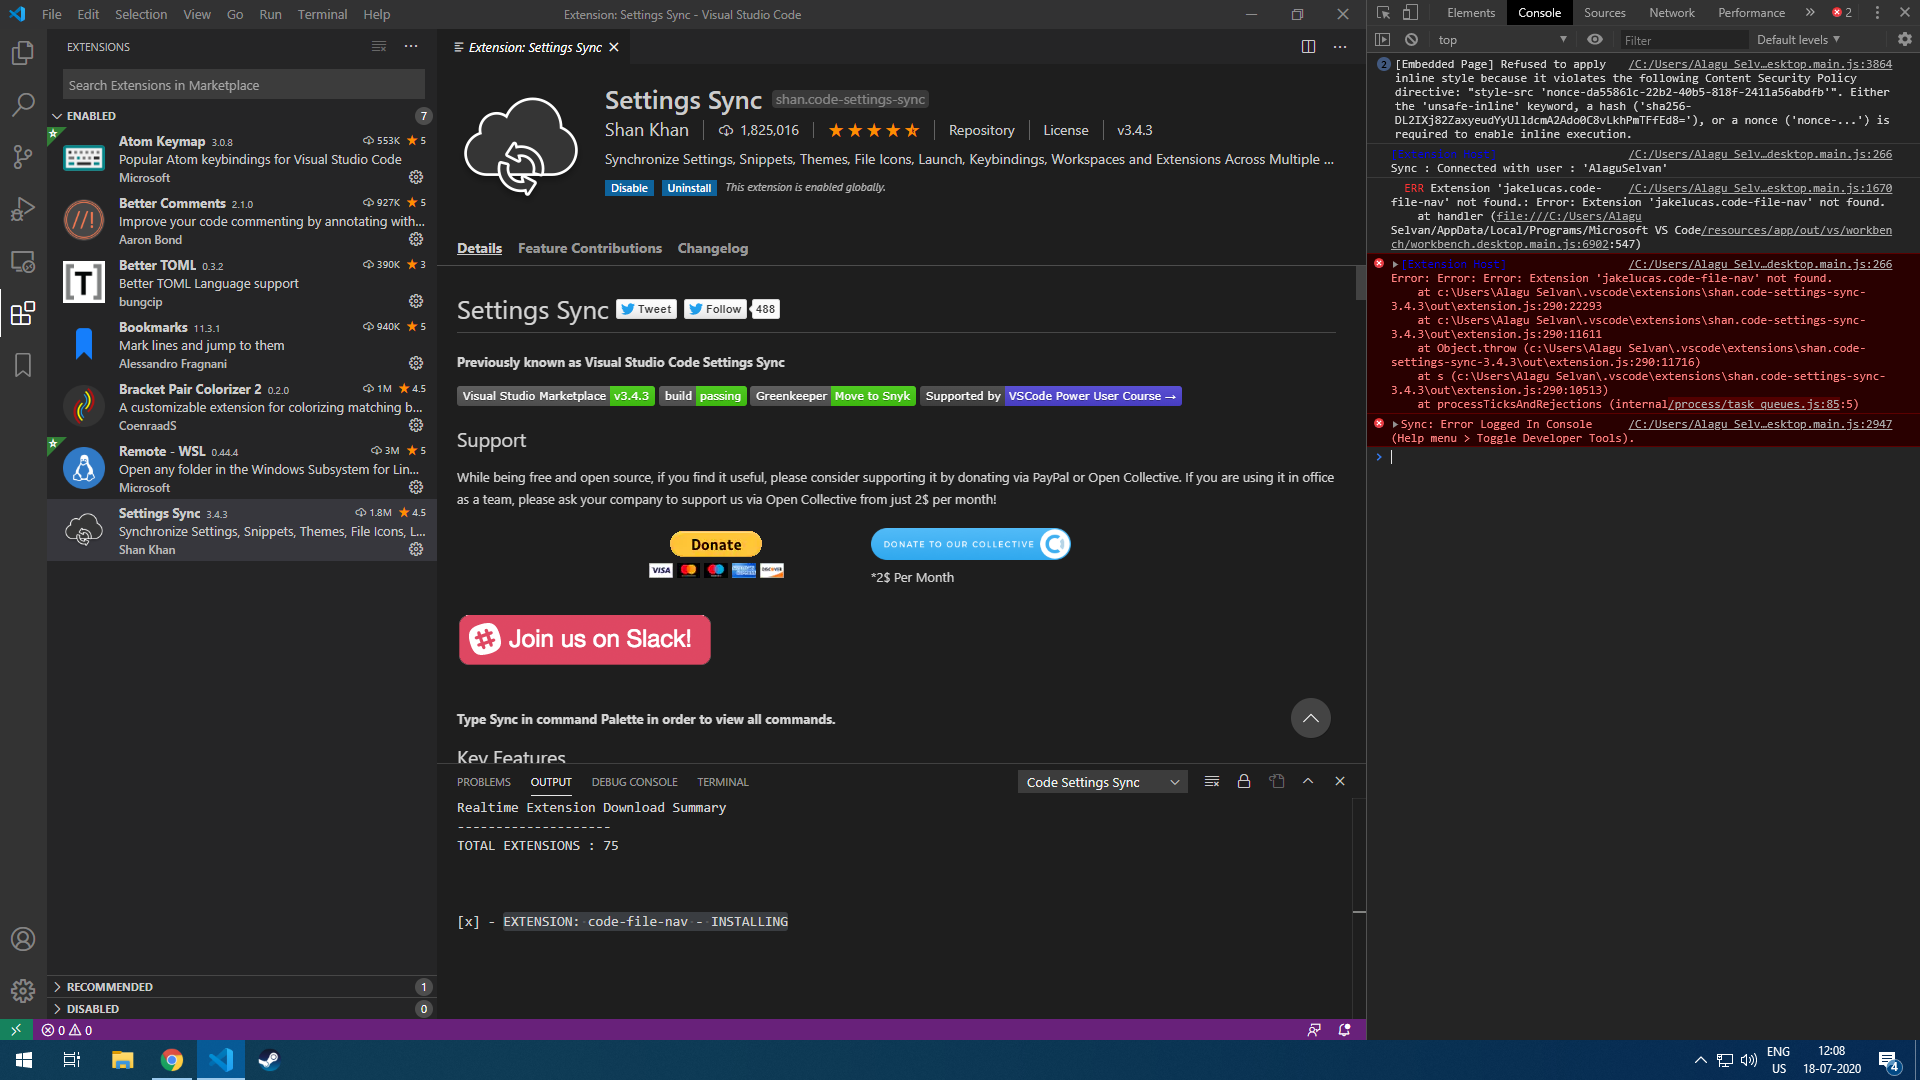
Task: Select the inspect element tool in DevTools
Action: pos(1381,12)
